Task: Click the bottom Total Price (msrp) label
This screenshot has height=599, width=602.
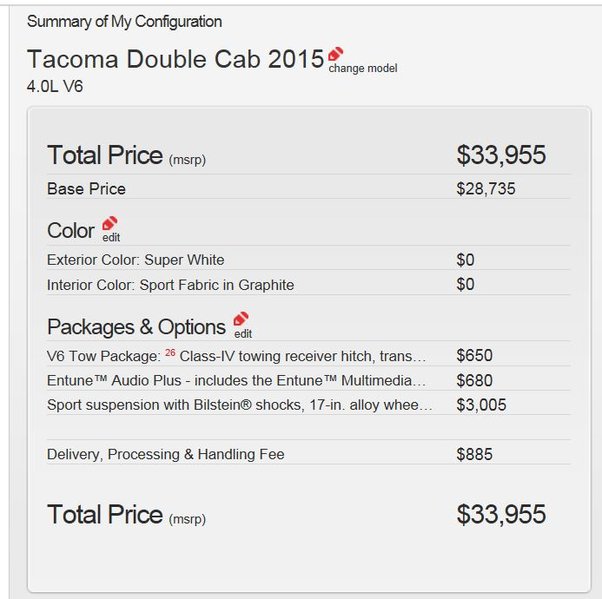Action: click(126, 515)
